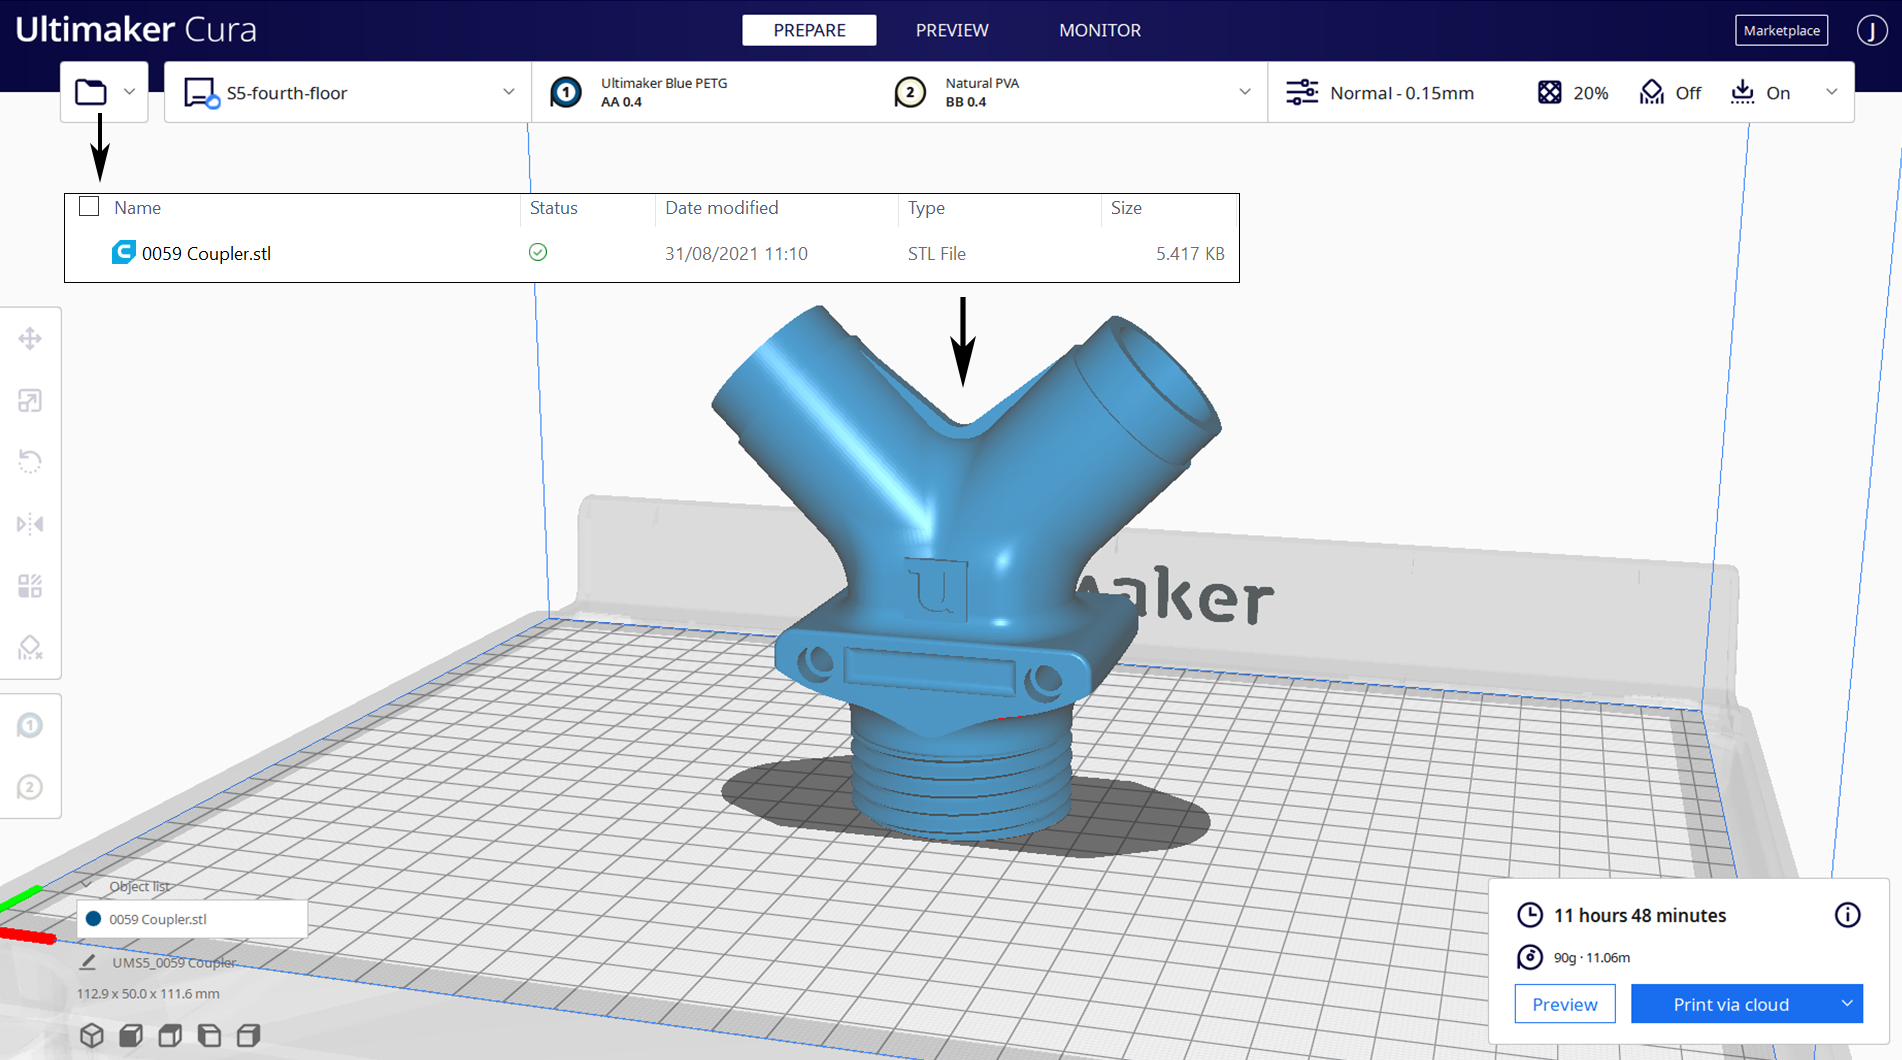
Task: Tick the Name column select-all checkbox
Action: [x=89, y=207]
